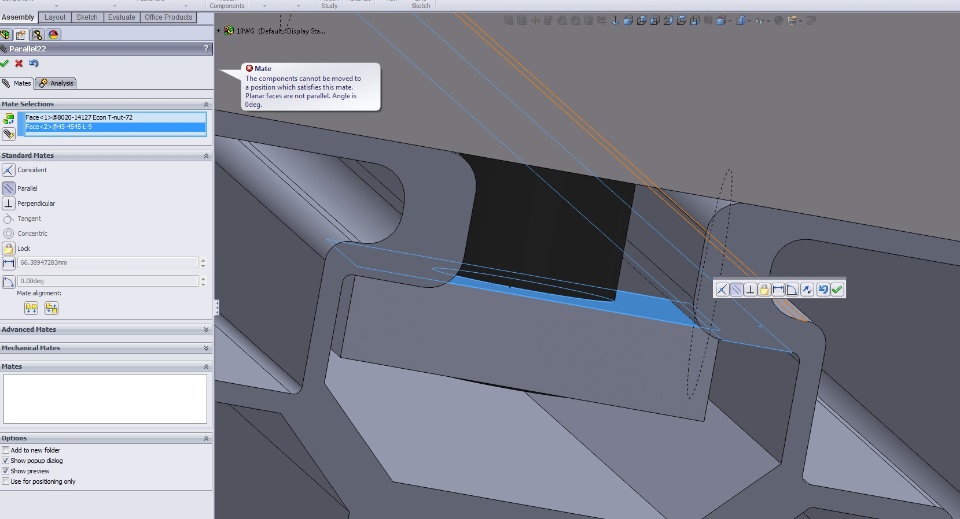Choose Coincident in the floating mate toolbar
960x519 pixels.
click(722, 289)
